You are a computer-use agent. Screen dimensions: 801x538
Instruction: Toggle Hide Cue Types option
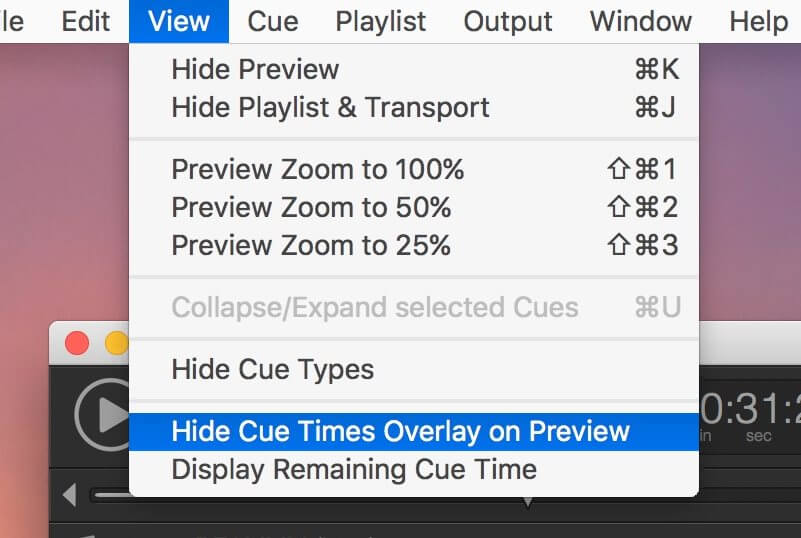coord(414,369)
